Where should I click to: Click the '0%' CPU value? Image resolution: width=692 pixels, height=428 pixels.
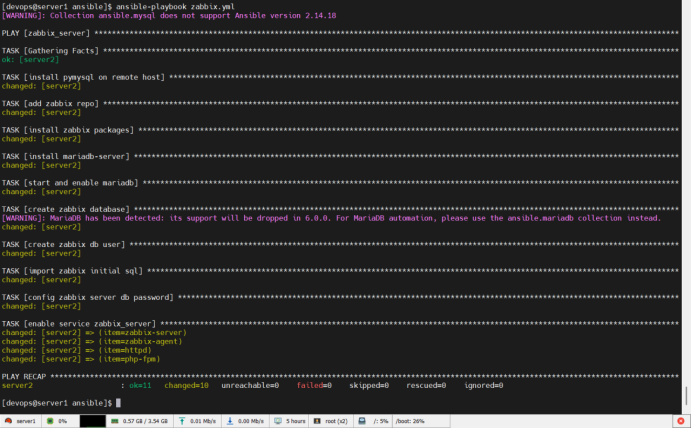click(x=62, y=421)
